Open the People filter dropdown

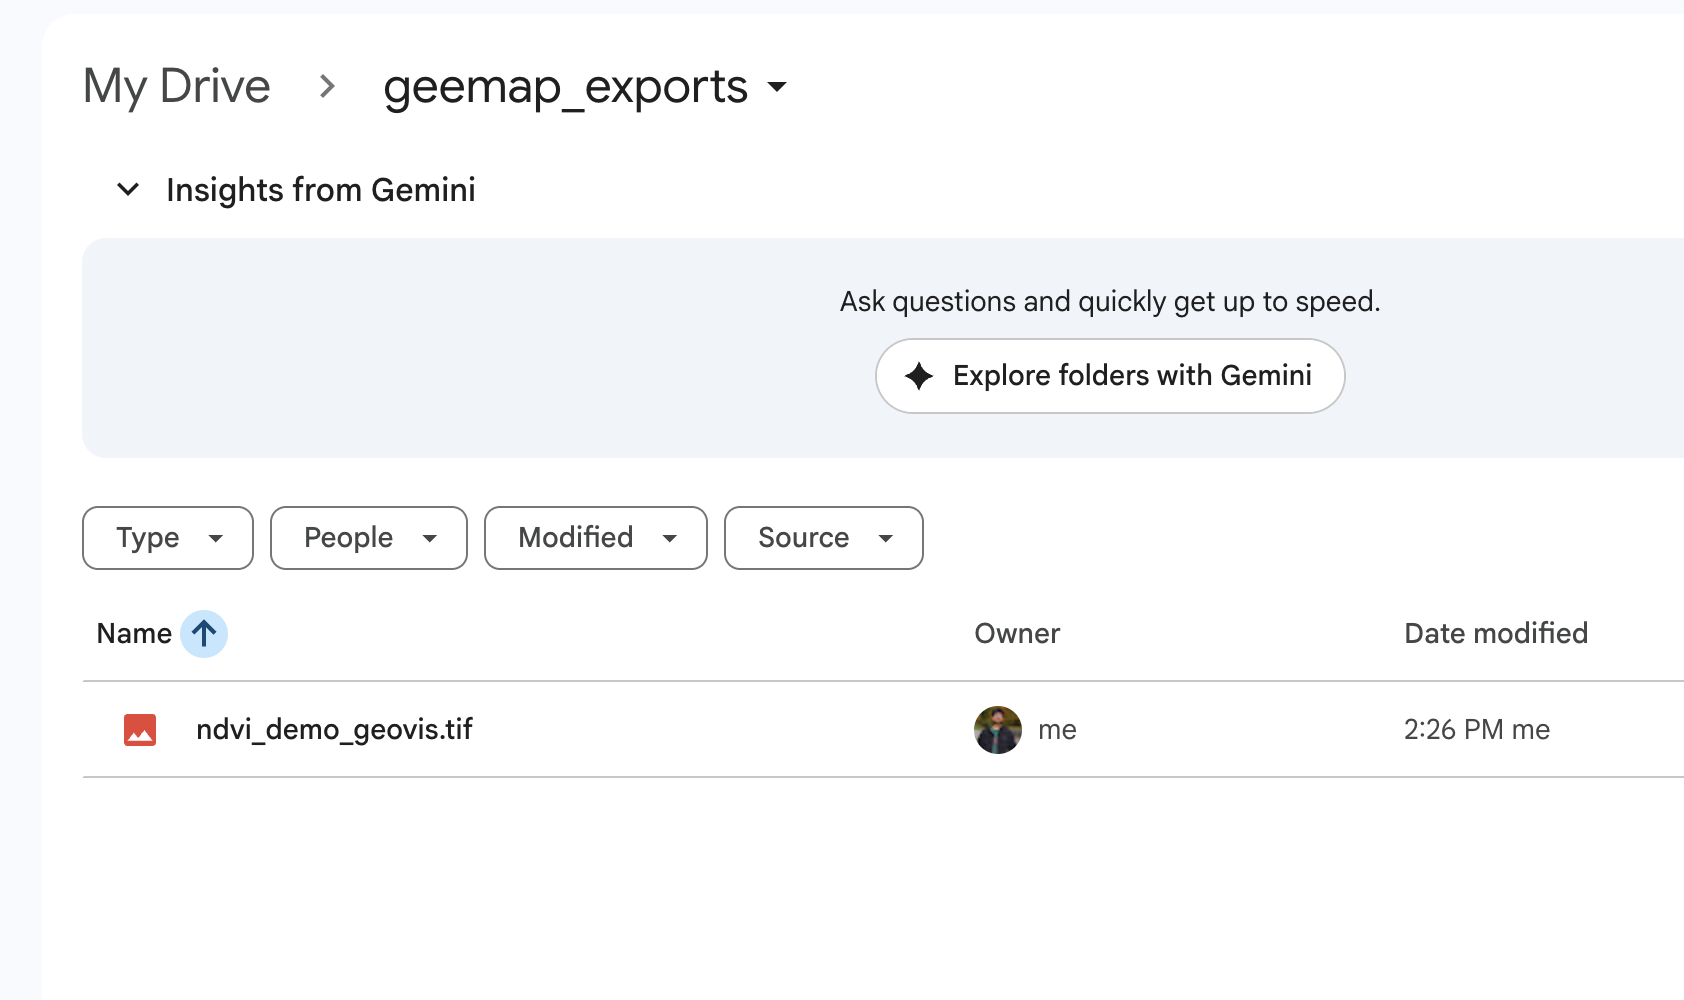[x=369, y=538]
